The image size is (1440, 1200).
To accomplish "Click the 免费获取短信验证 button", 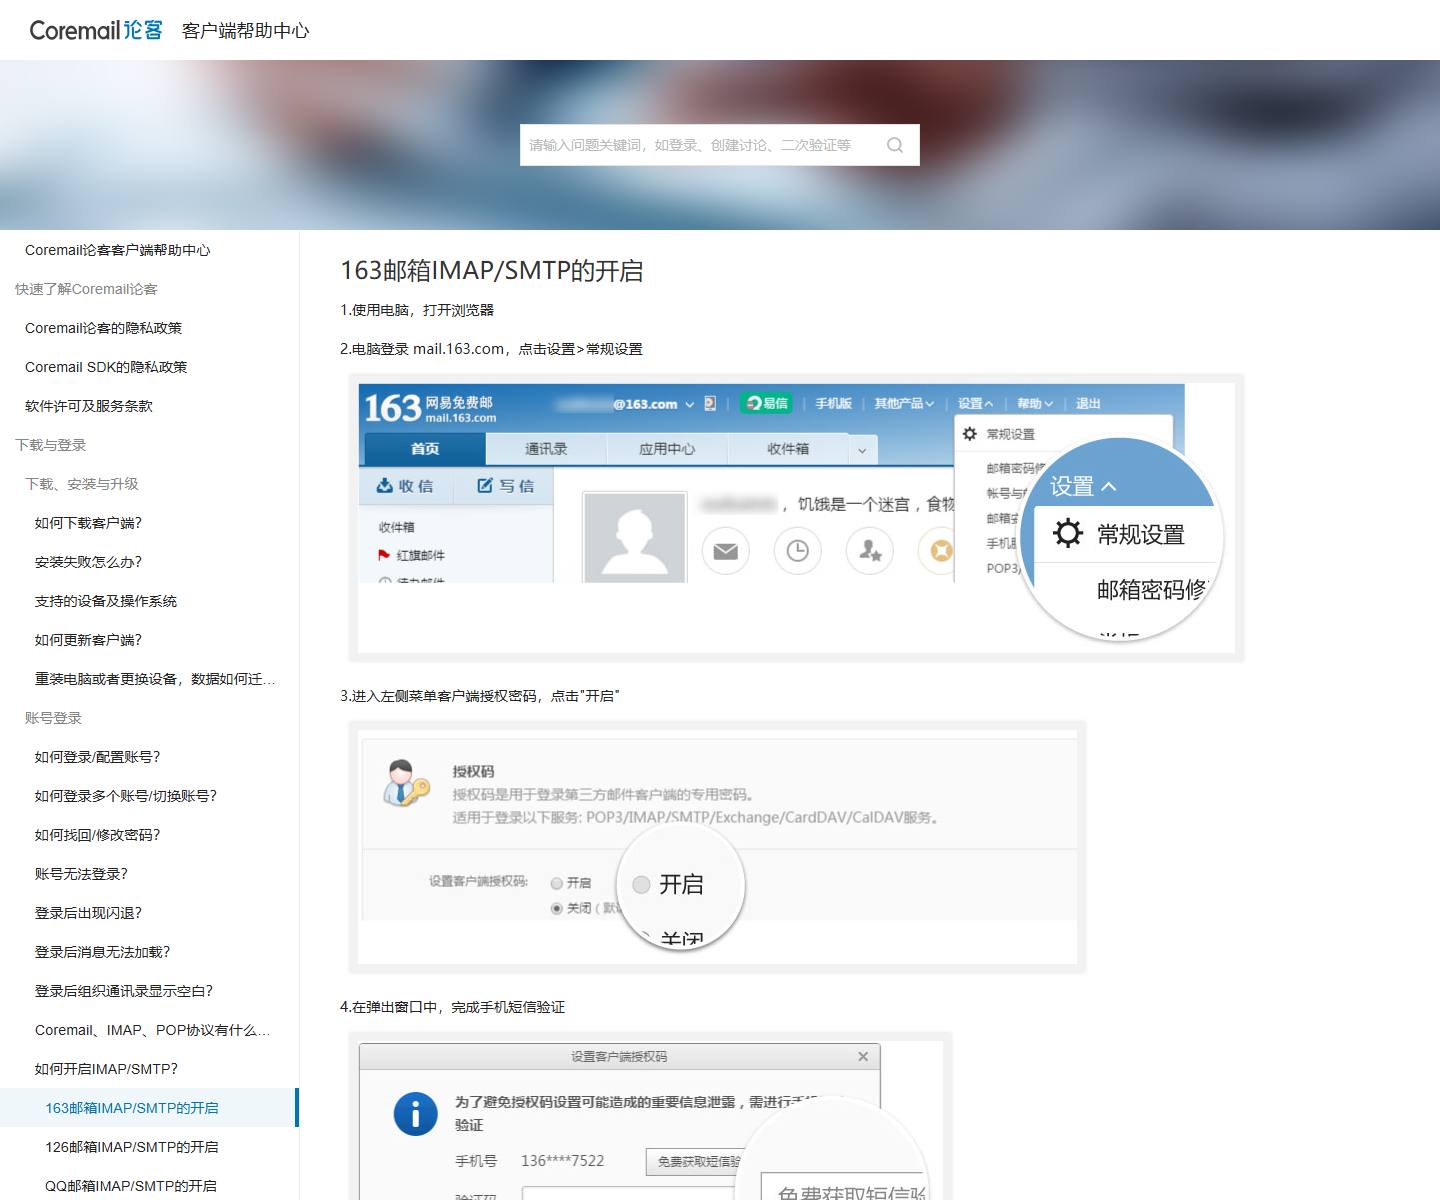I will (700, 1161).
